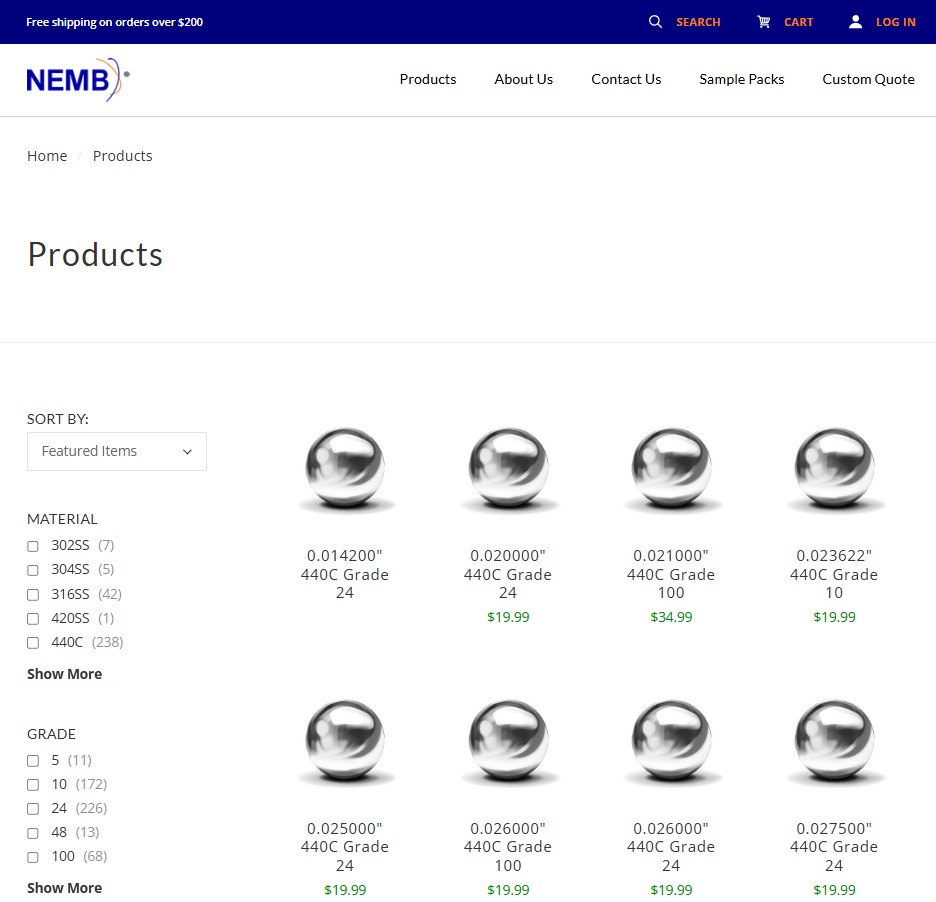Check the 304SS material filter

33,570
